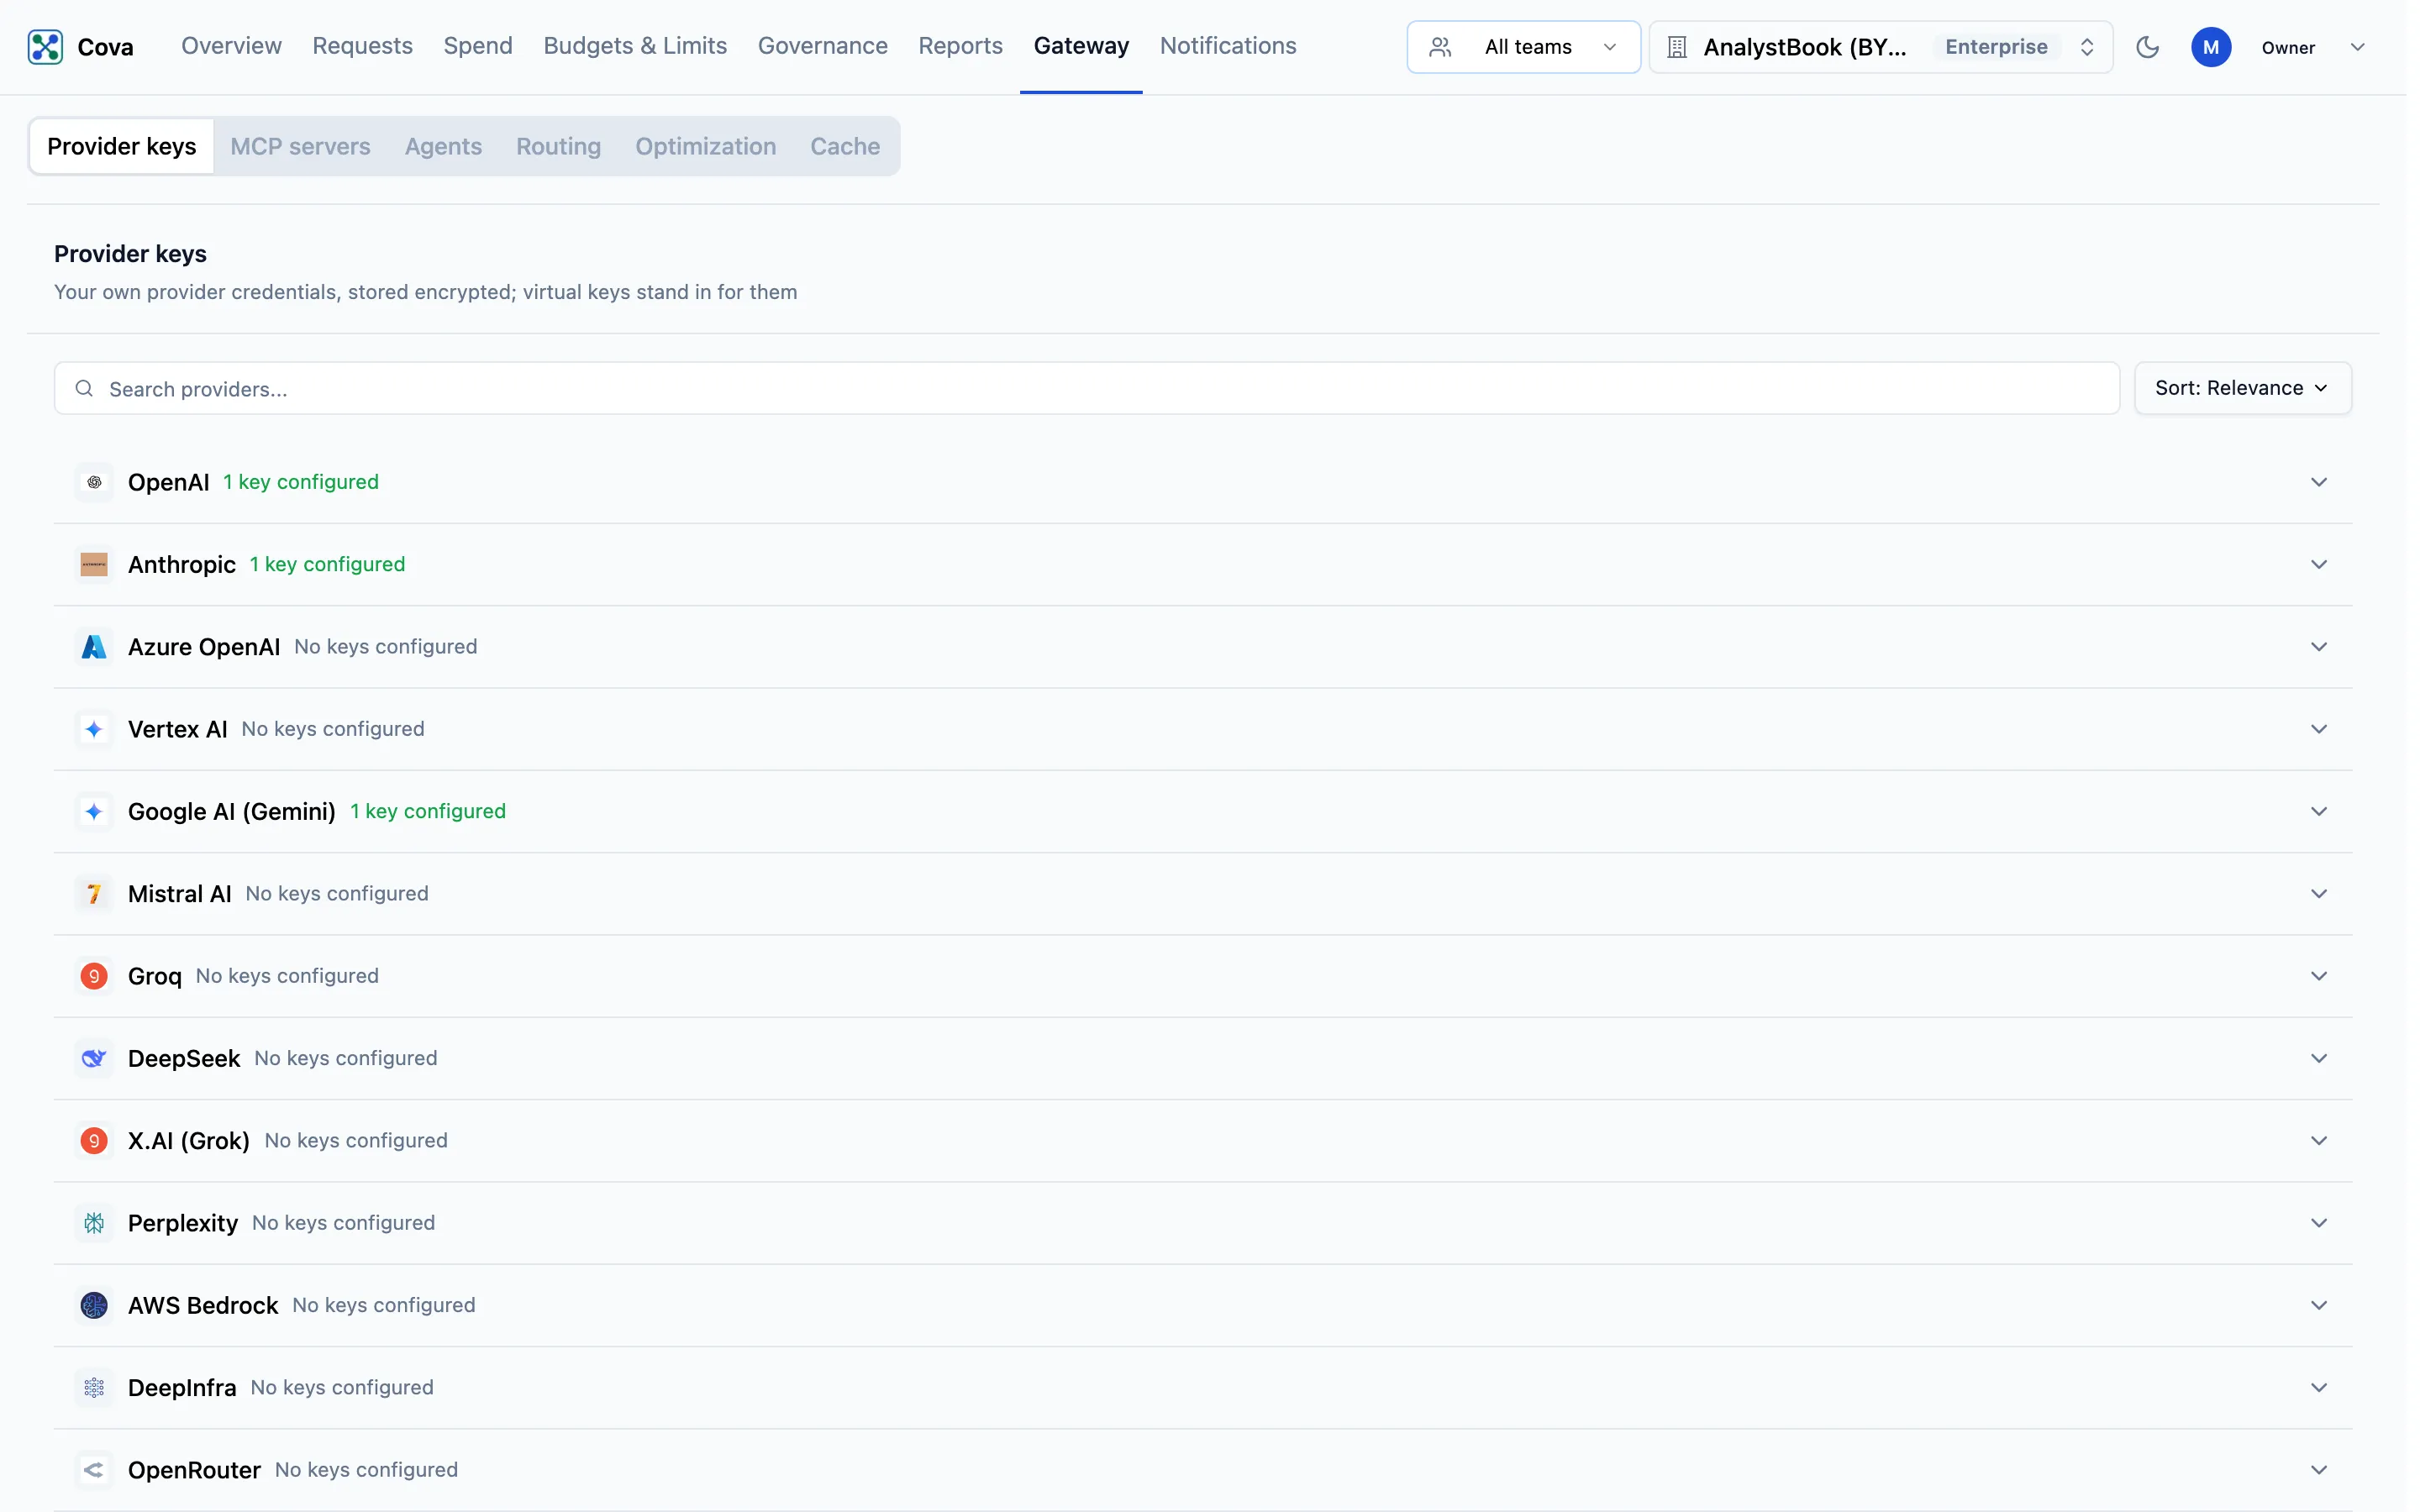
Task: Switch to the Routing tab
Action: coord(558,146)
